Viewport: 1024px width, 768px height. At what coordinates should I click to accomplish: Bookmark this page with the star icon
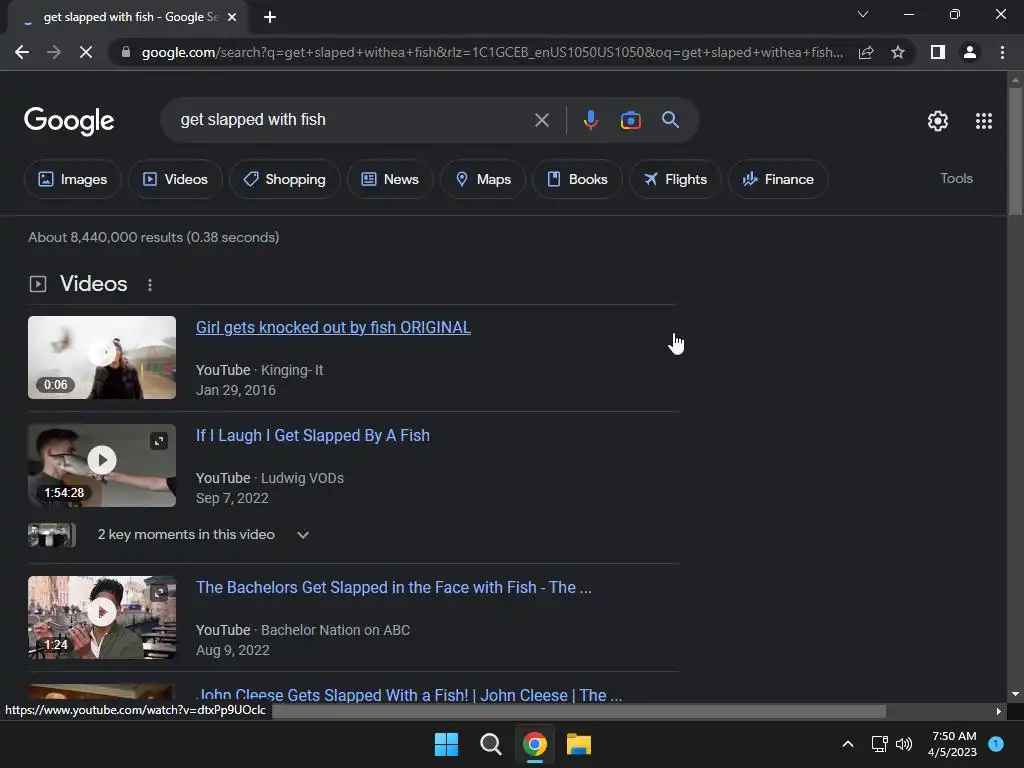click(x=898, y=52)
